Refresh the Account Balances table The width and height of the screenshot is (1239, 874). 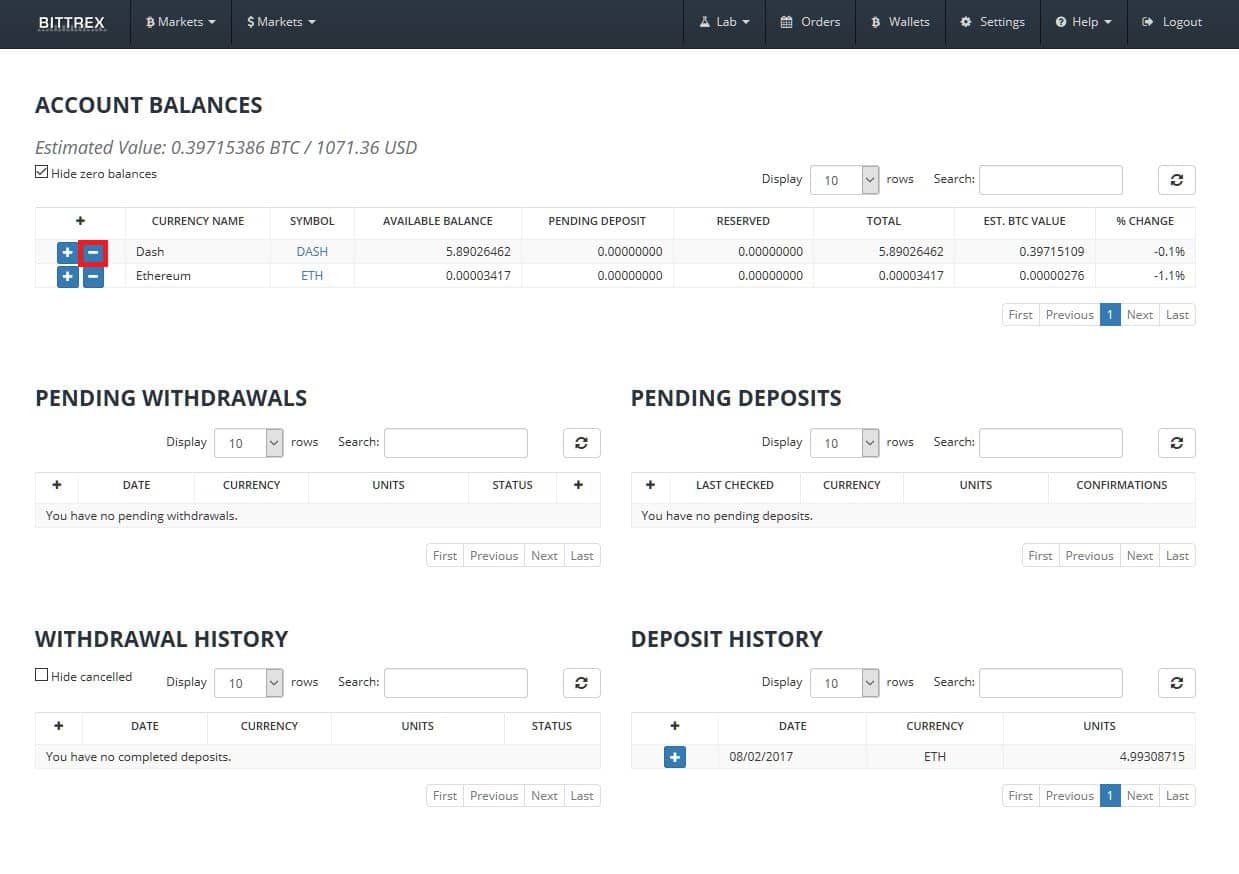pyautogui.click(x=1176, y=180)
